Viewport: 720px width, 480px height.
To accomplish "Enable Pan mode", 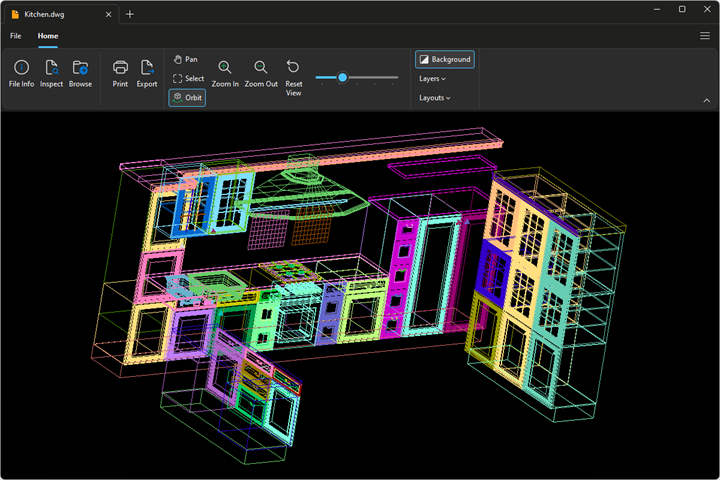I will tap(186, 59).
